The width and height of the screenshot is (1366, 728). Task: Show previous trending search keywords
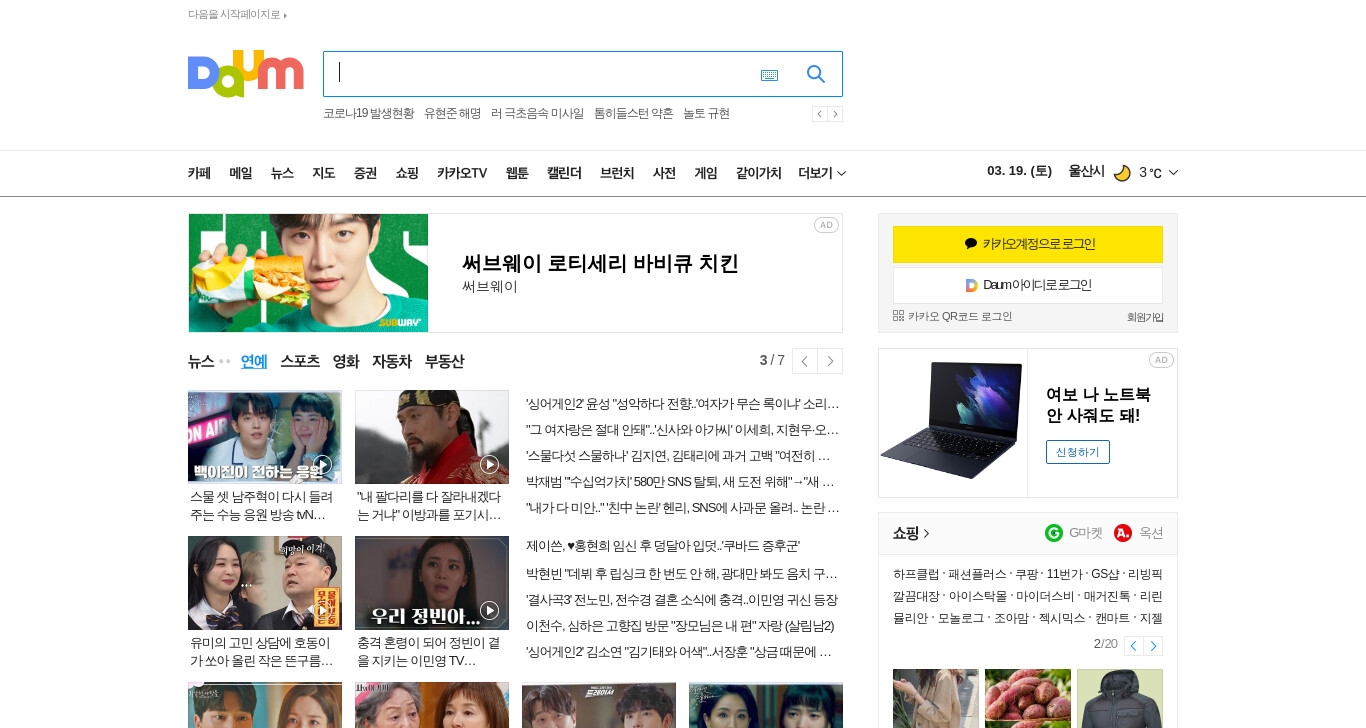(819, 114)
